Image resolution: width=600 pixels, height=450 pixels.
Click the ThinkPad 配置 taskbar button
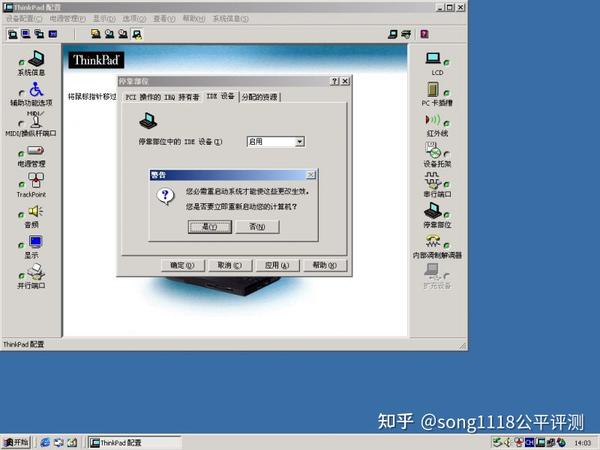pyautogui.click(x=134, y=442)
